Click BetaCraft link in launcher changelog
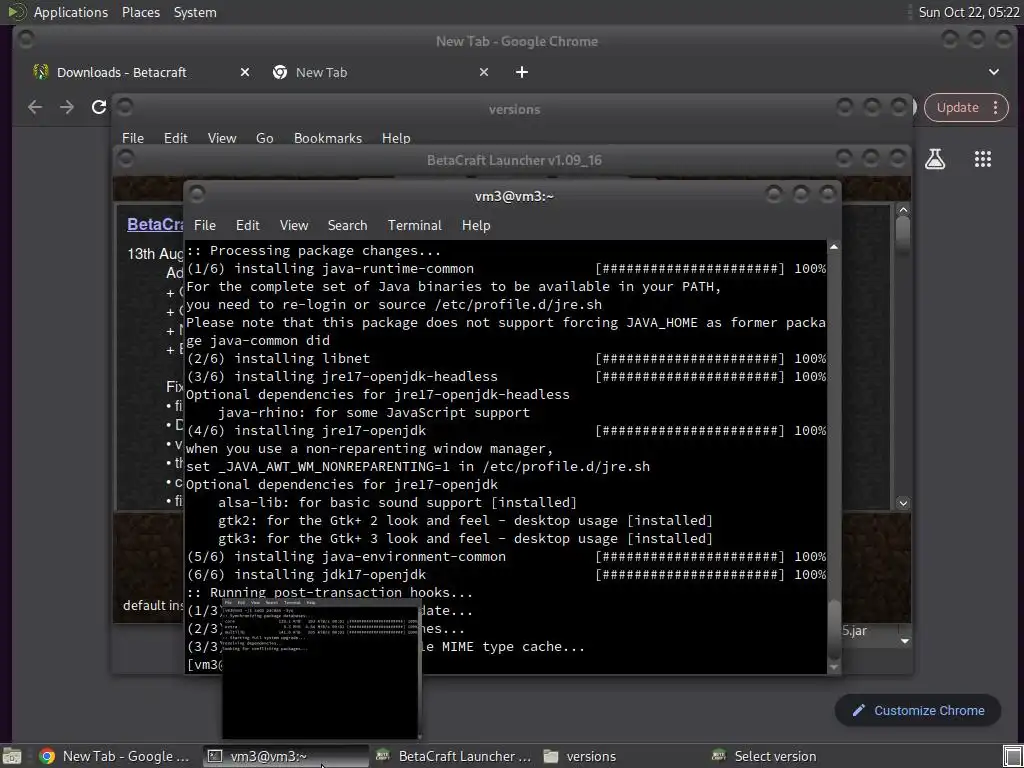This screenshot has height=768, width=1024. click(155, 225)
